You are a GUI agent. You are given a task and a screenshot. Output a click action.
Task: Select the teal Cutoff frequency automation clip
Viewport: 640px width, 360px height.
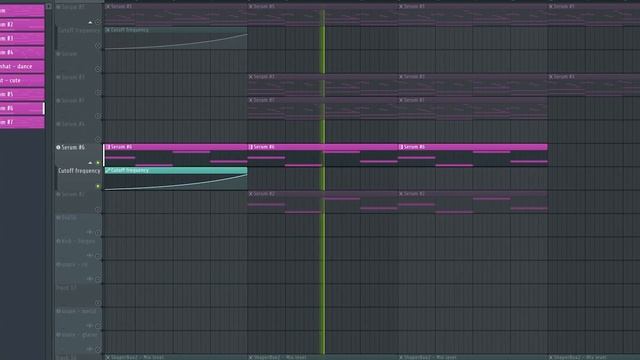point(176,178)
